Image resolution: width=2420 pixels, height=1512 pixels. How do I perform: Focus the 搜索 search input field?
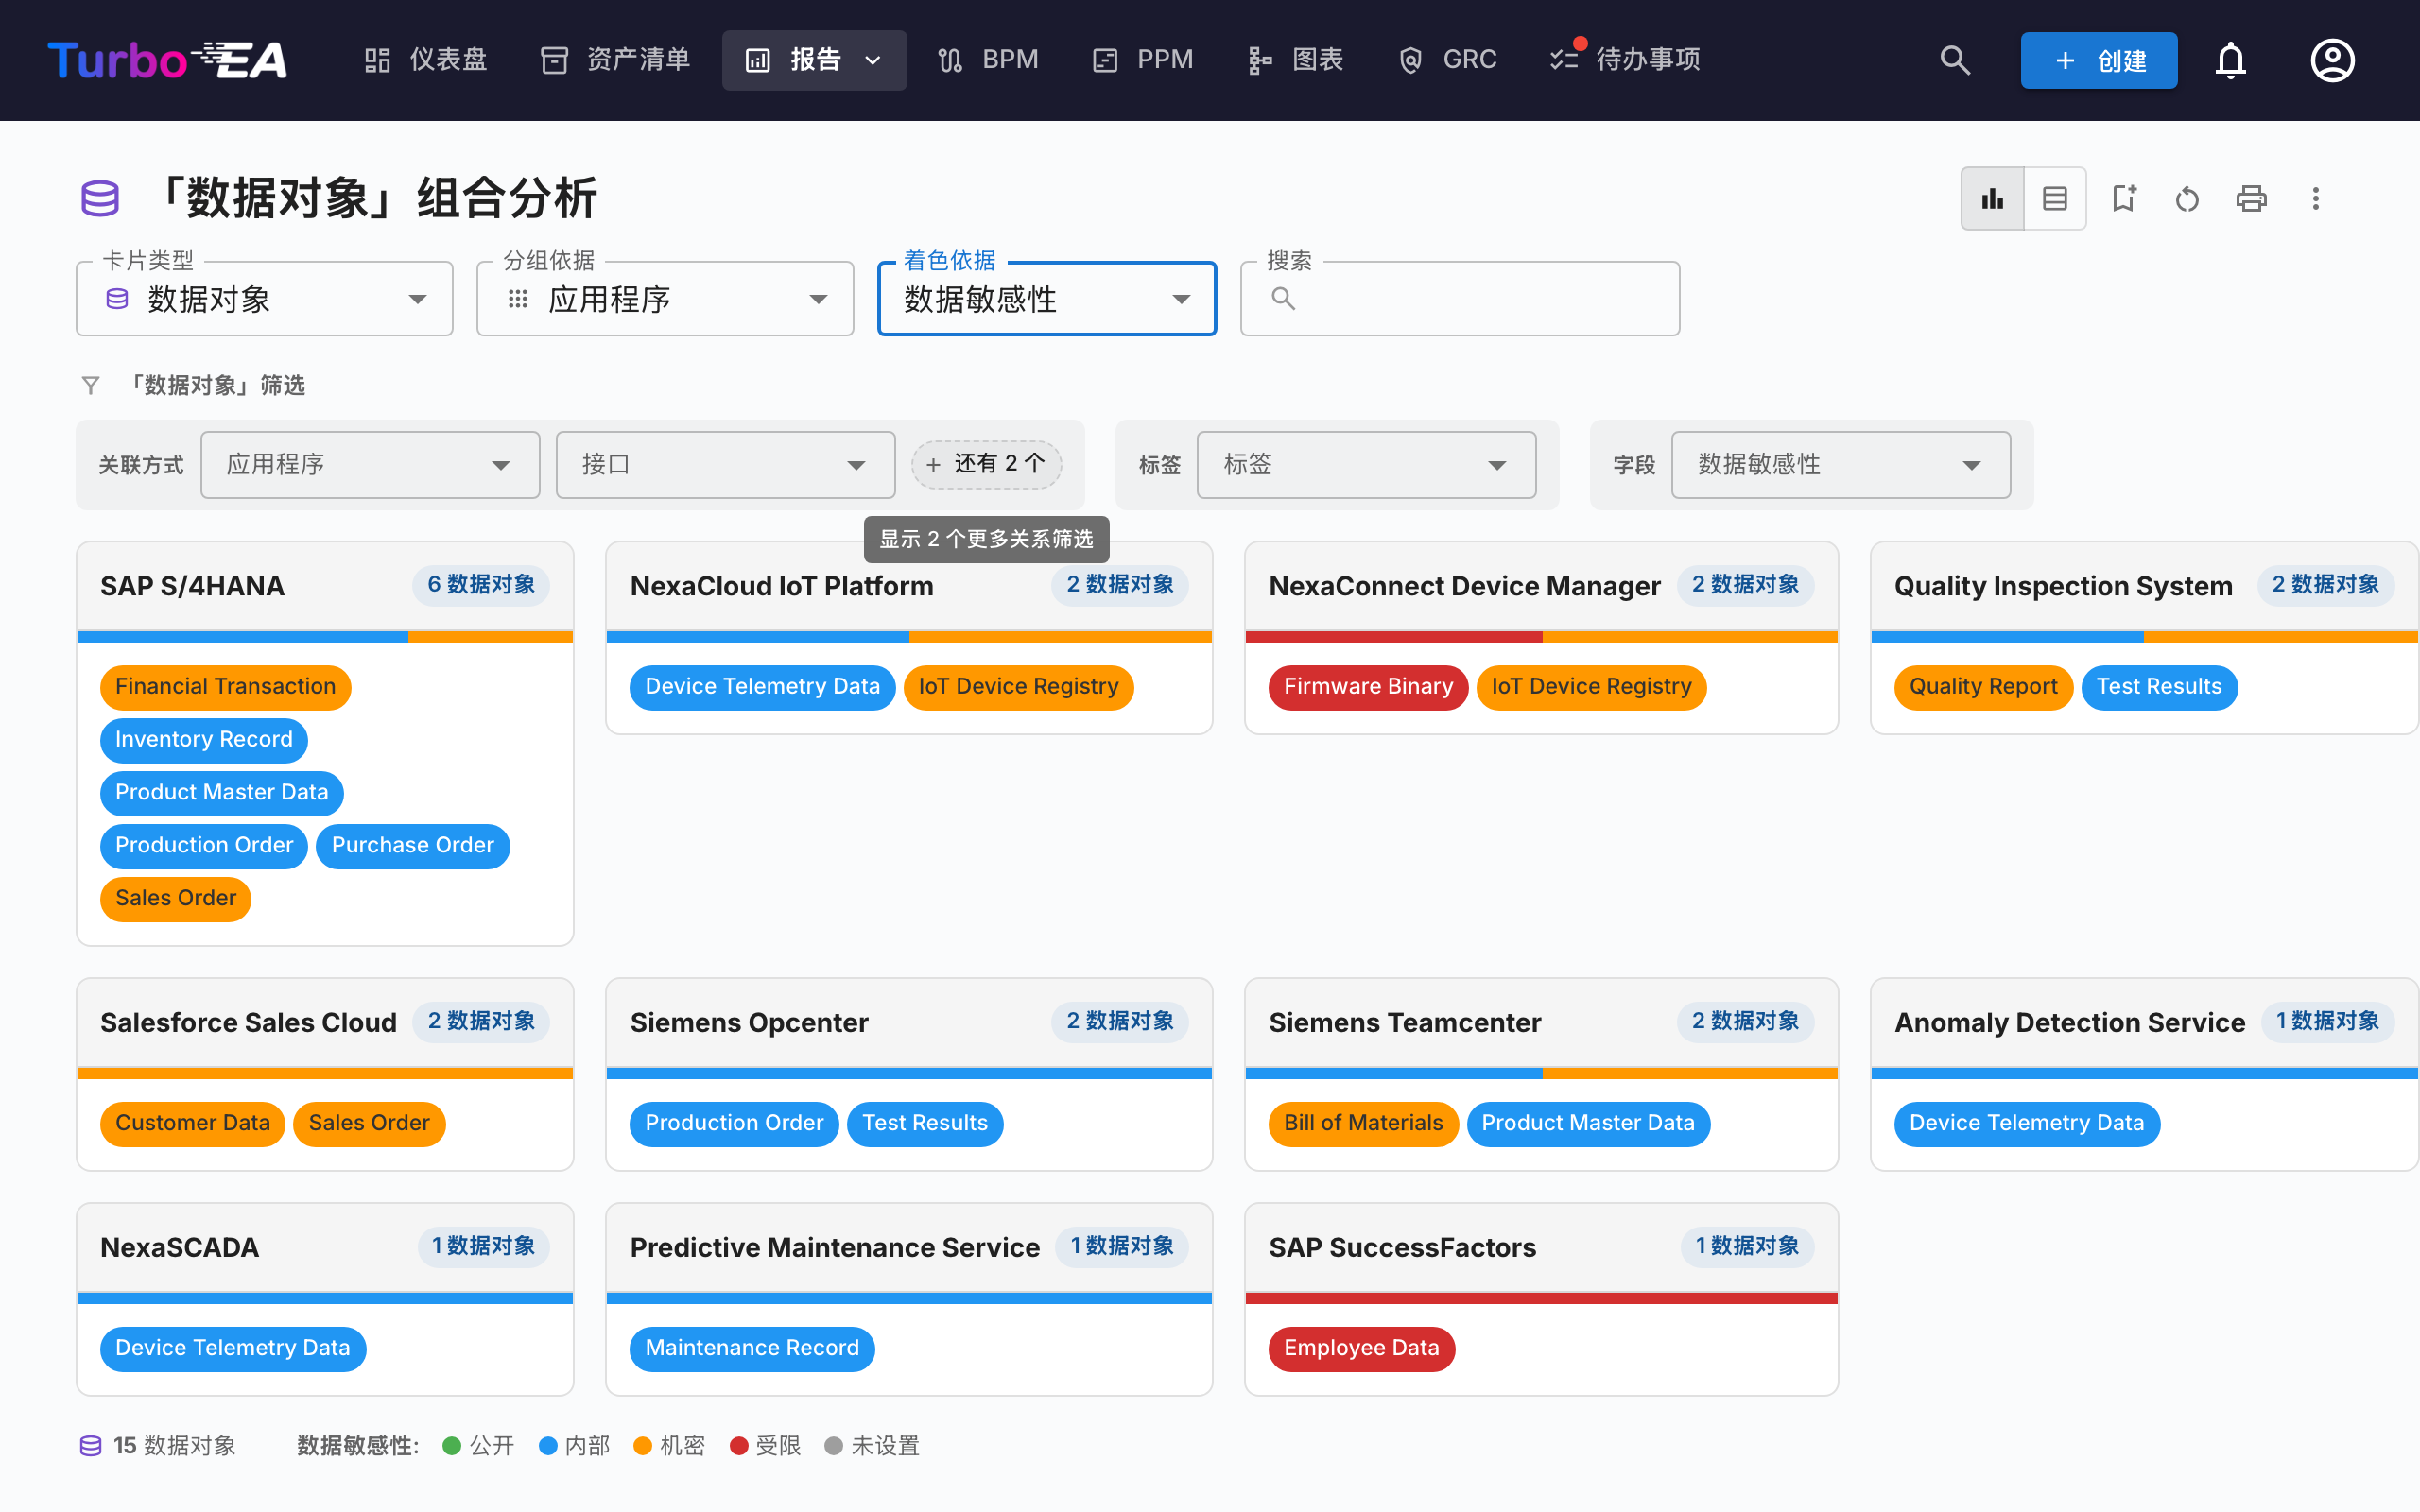tap(1460, 299)
